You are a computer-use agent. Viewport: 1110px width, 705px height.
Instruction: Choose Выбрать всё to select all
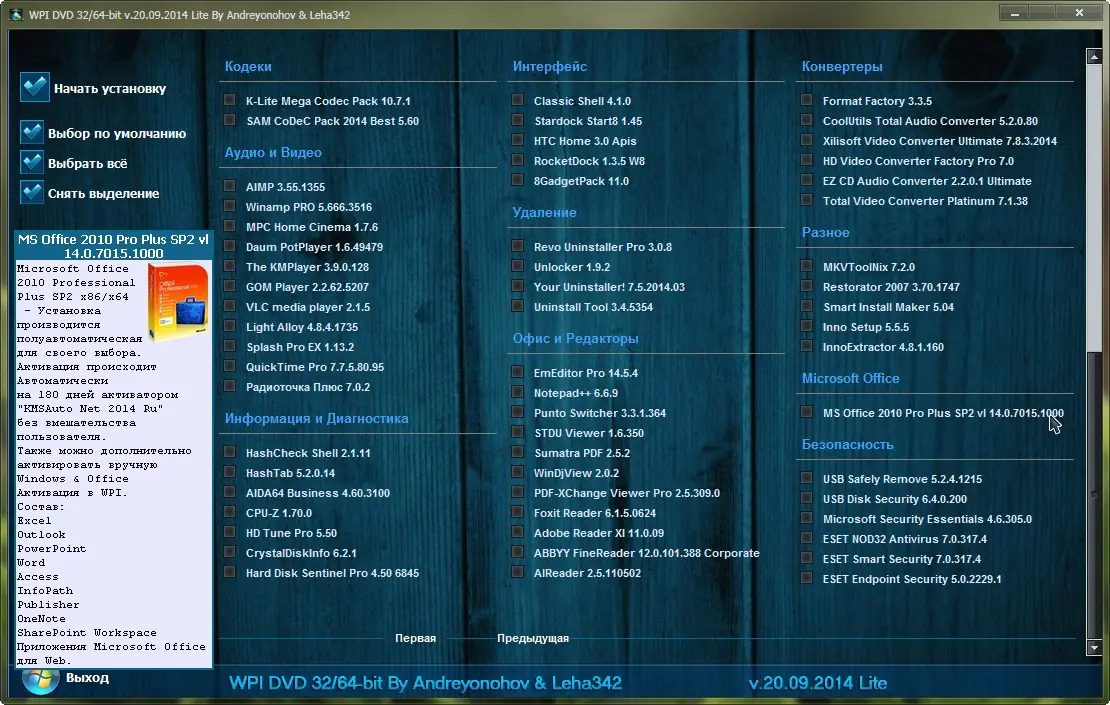(x=88, y=164)
